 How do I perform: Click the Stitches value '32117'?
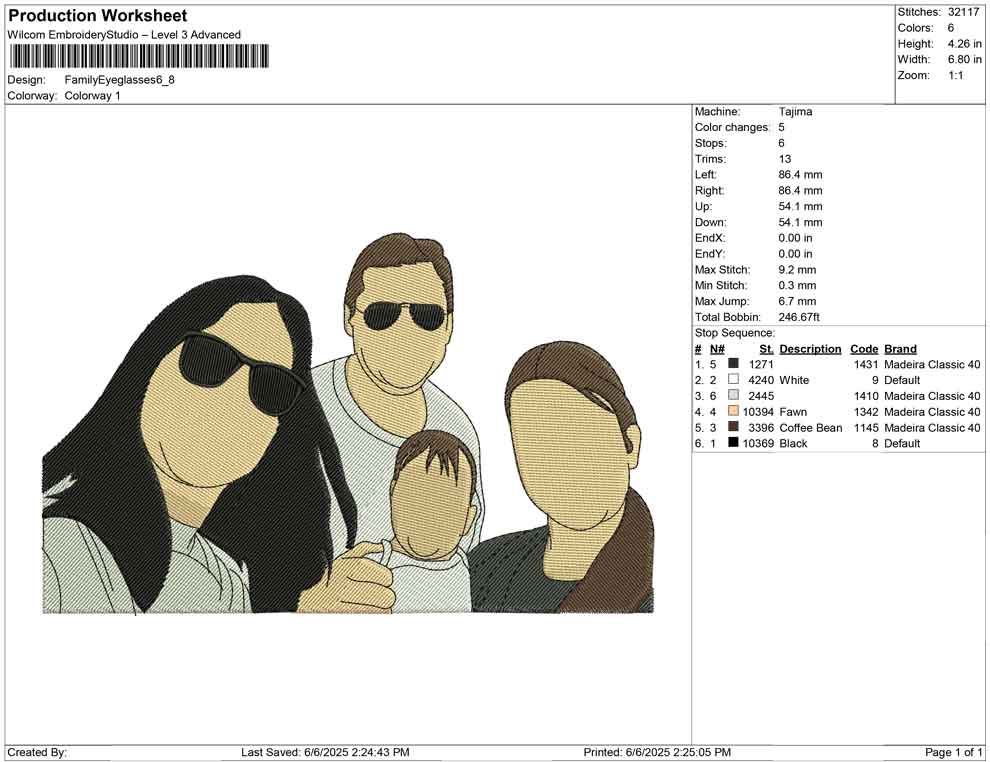click(963, 12)
